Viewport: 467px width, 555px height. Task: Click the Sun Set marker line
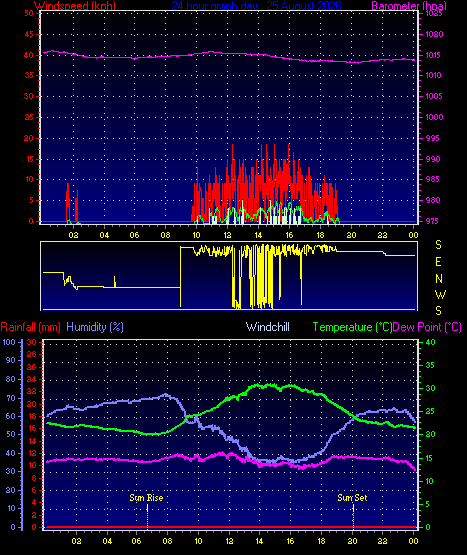[x=353, y=516]
